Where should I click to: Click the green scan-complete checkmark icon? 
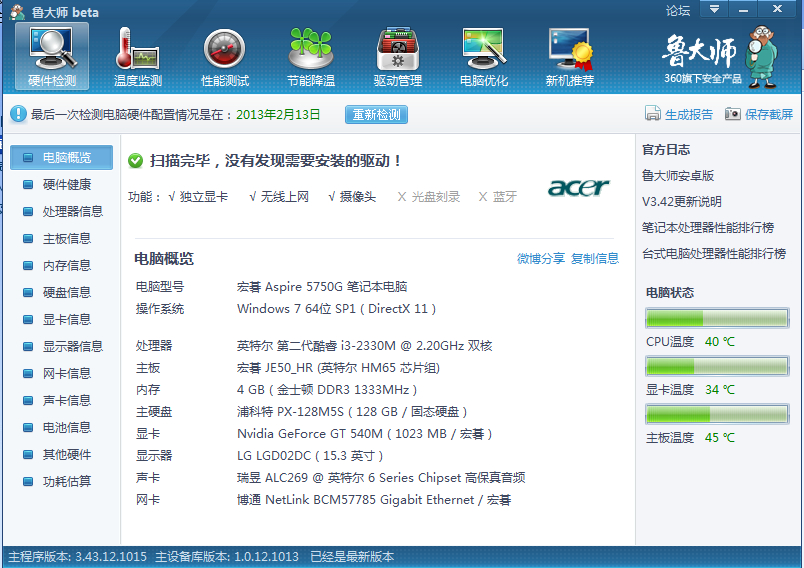click(135, 161)
